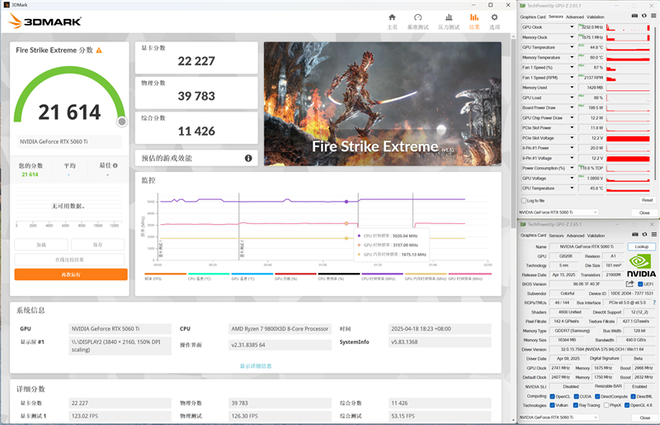This screenshot has height=425, width=660.
Task: Toggle the PhysX checkbox
Action: coord(607,405)
